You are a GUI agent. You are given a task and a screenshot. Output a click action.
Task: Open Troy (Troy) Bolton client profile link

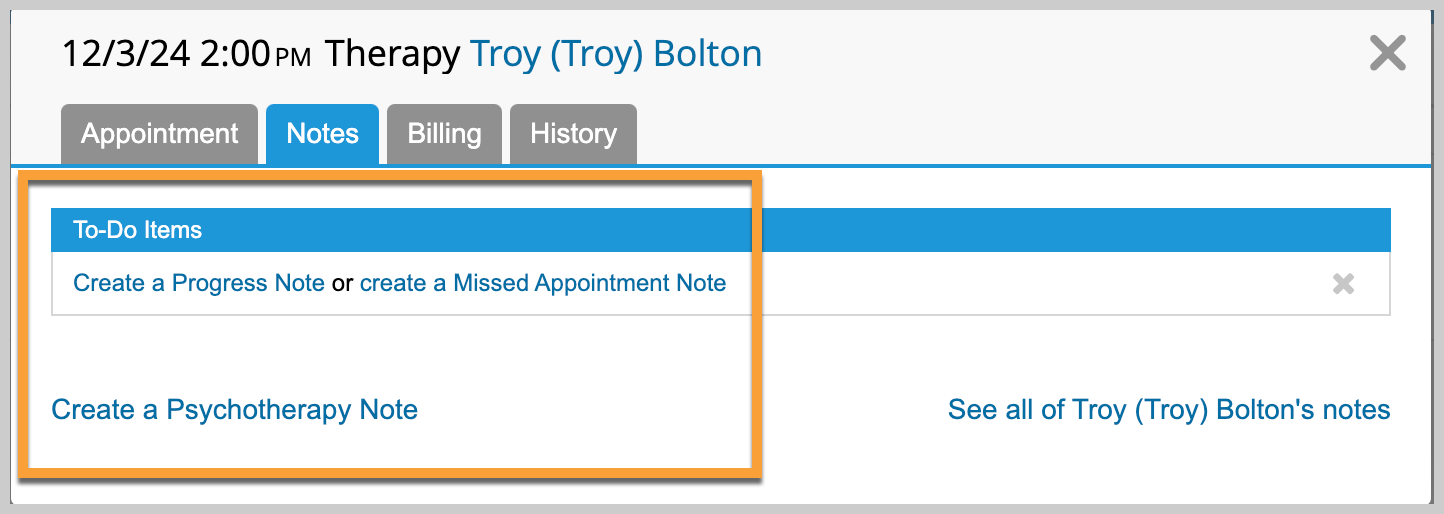[x=615, y=53]
